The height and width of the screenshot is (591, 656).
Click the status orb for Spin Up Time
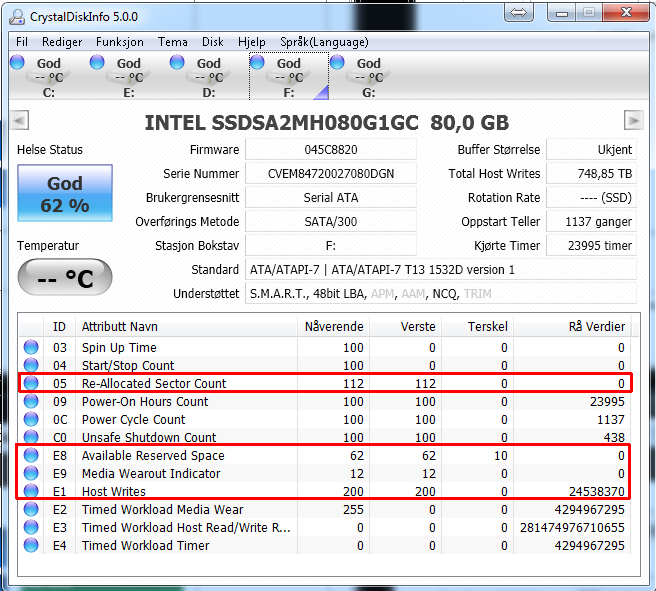click(x=31, y=347)
